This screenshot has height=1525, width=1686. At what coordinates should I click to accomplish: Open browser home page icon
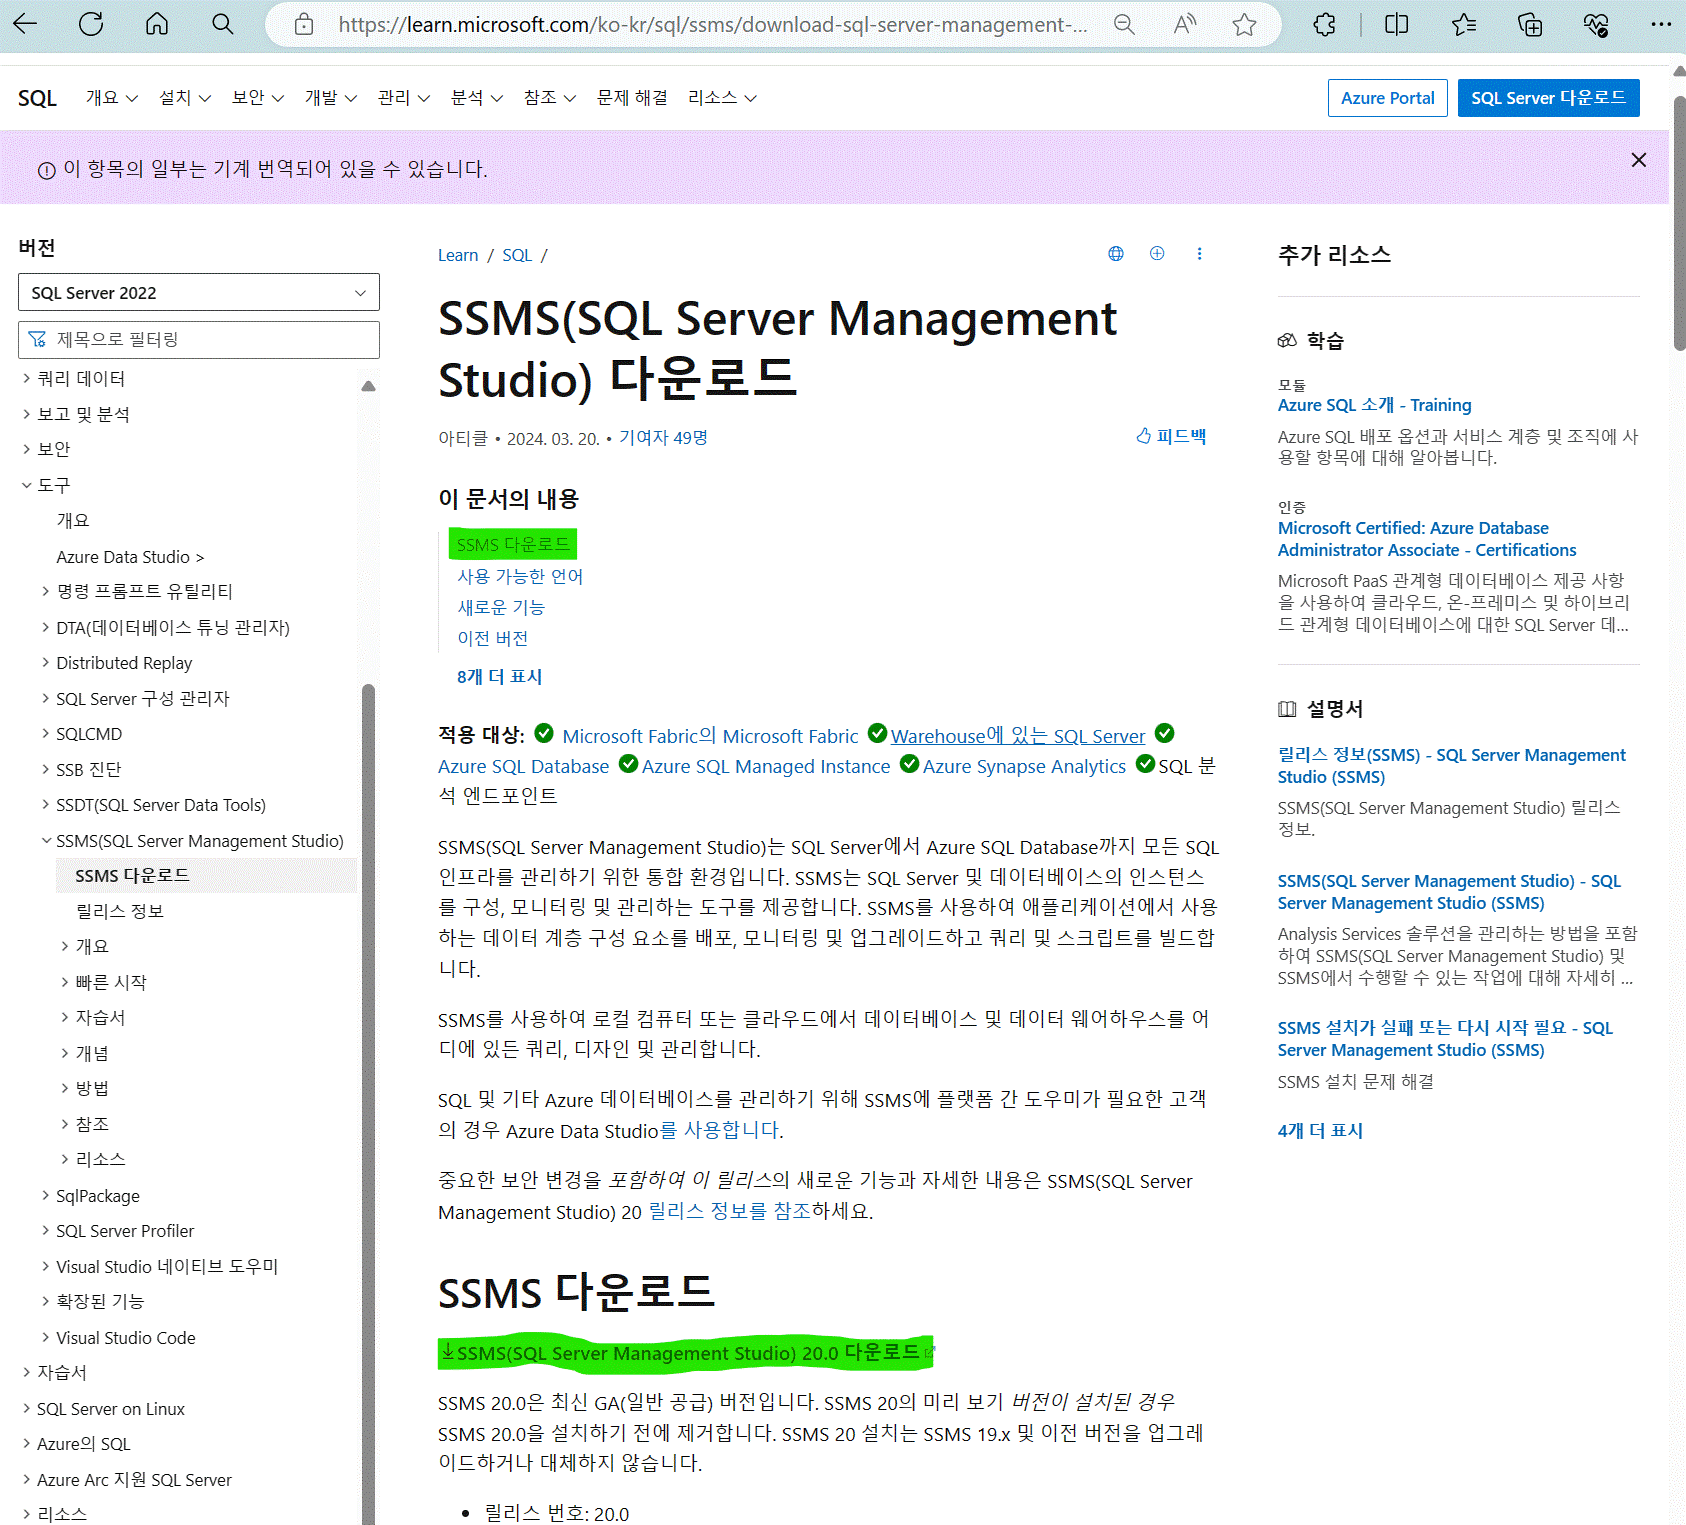157,24
